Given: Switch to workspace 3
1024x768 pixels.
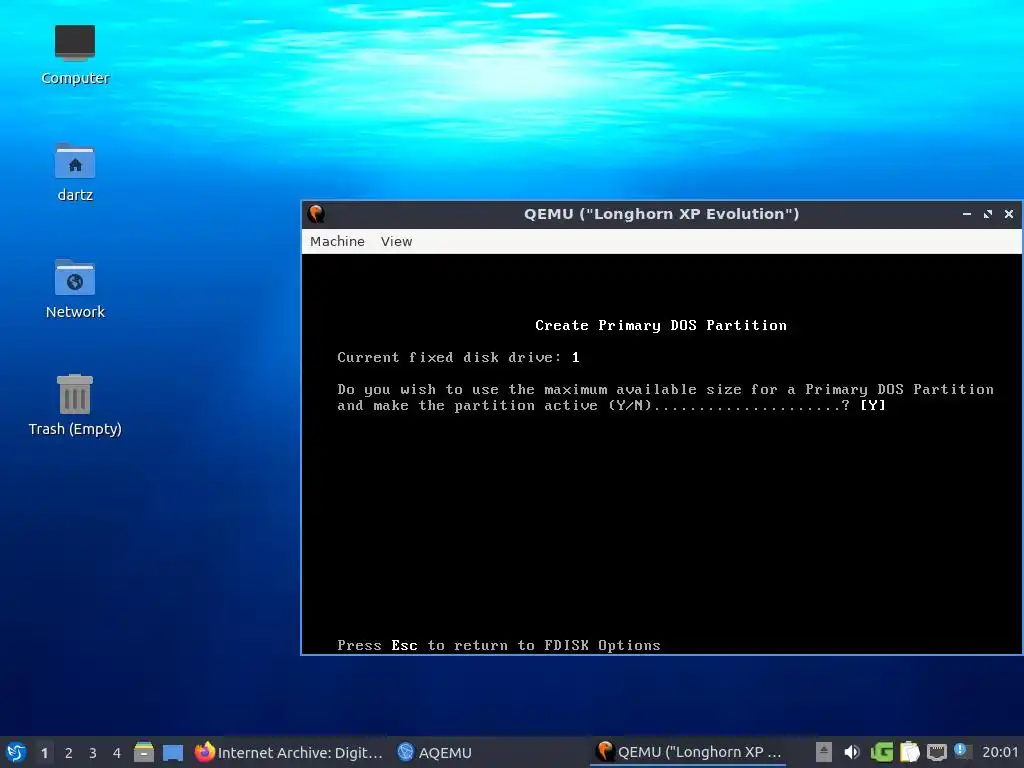Looking at the screenshot, I should pos(93,752).
